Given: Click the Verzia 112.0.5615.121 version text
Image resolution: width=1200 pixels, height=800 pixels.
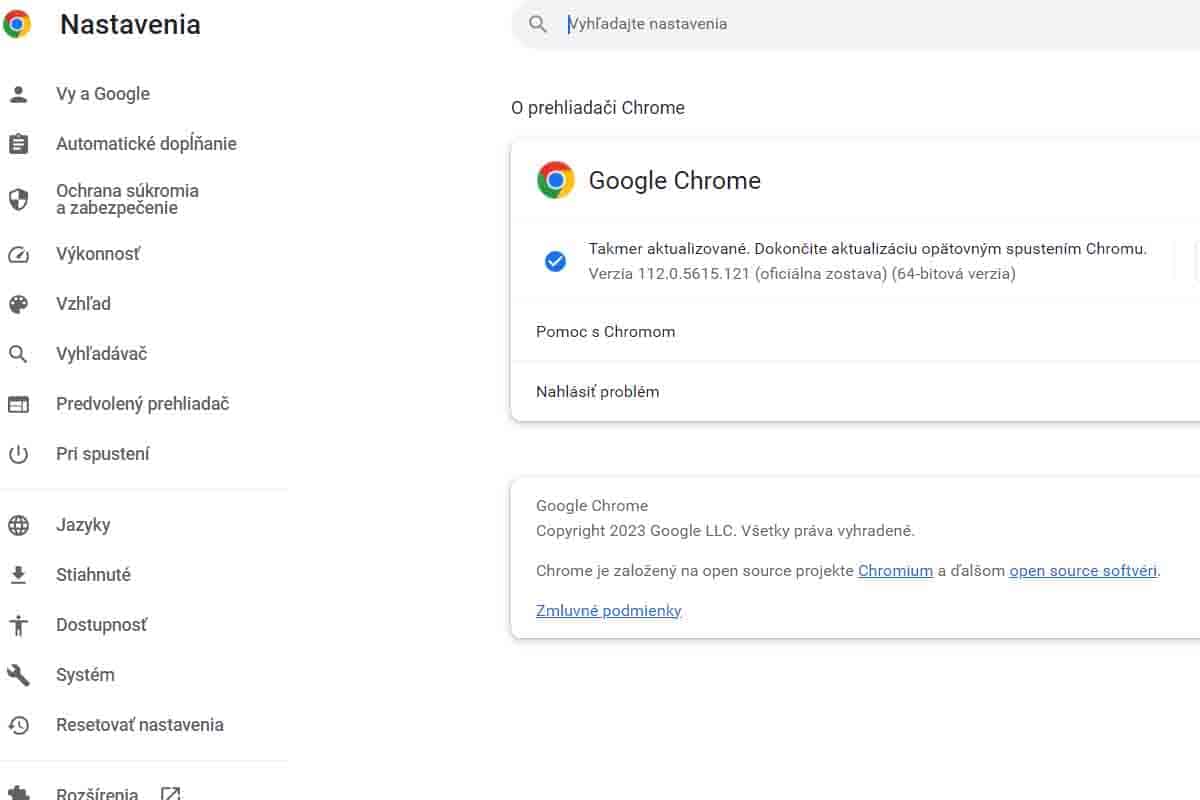Looking at the screenshot, I should pos(802,274).
